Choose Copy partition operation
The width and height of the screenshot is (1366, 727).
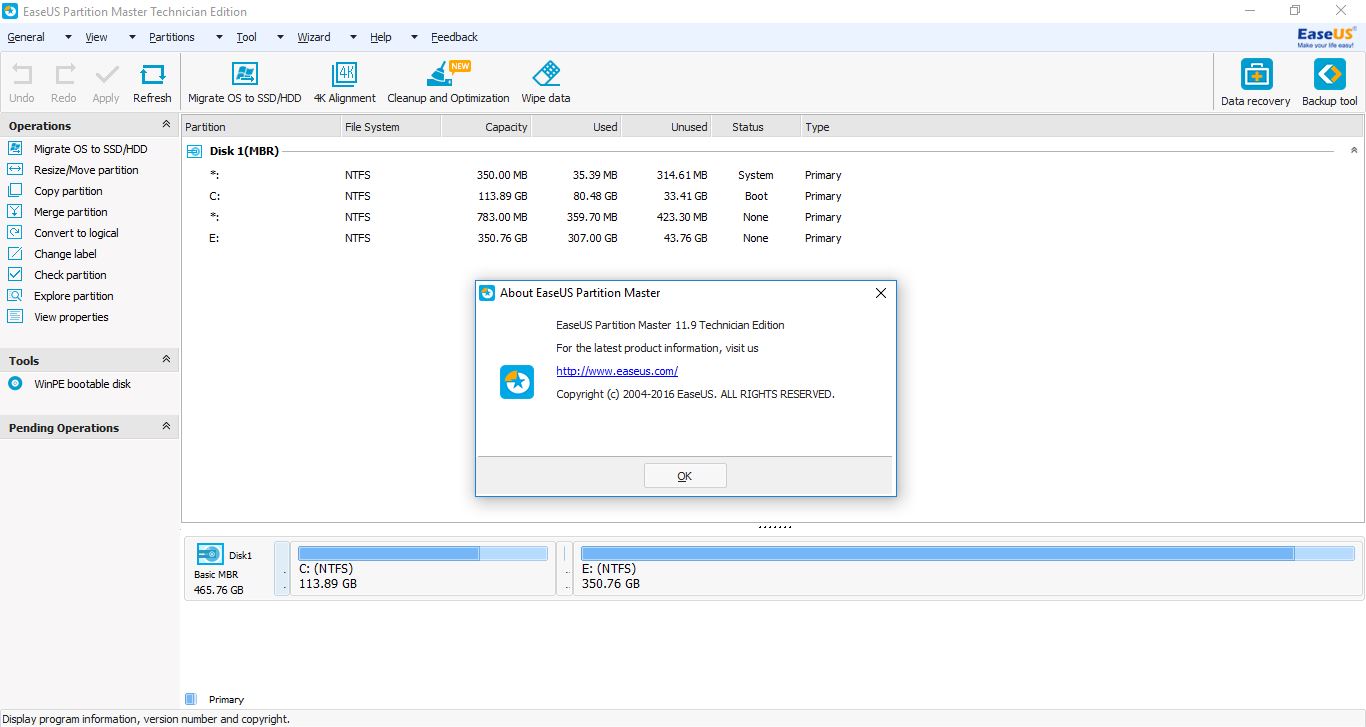[x=68, y=191]
